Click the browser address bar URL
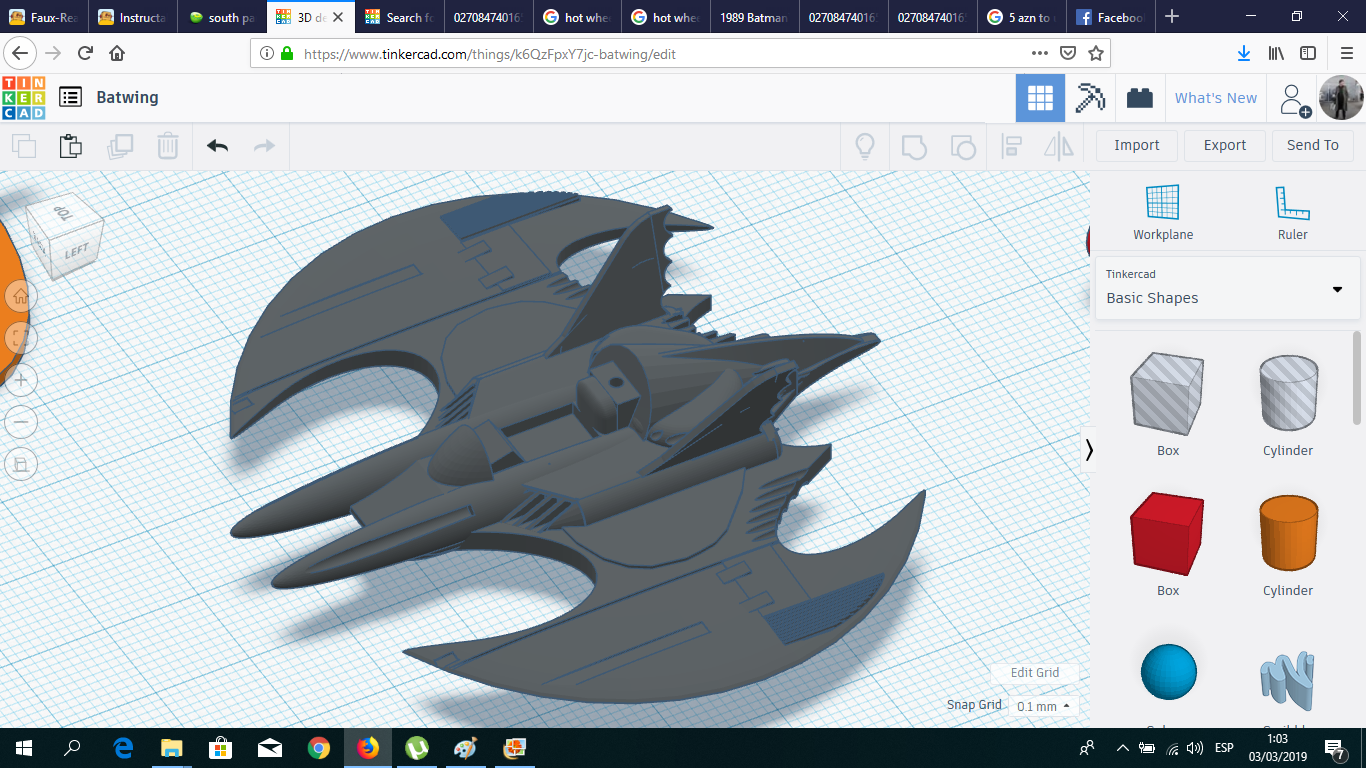1366x768 pixels. tap(489, 54)
